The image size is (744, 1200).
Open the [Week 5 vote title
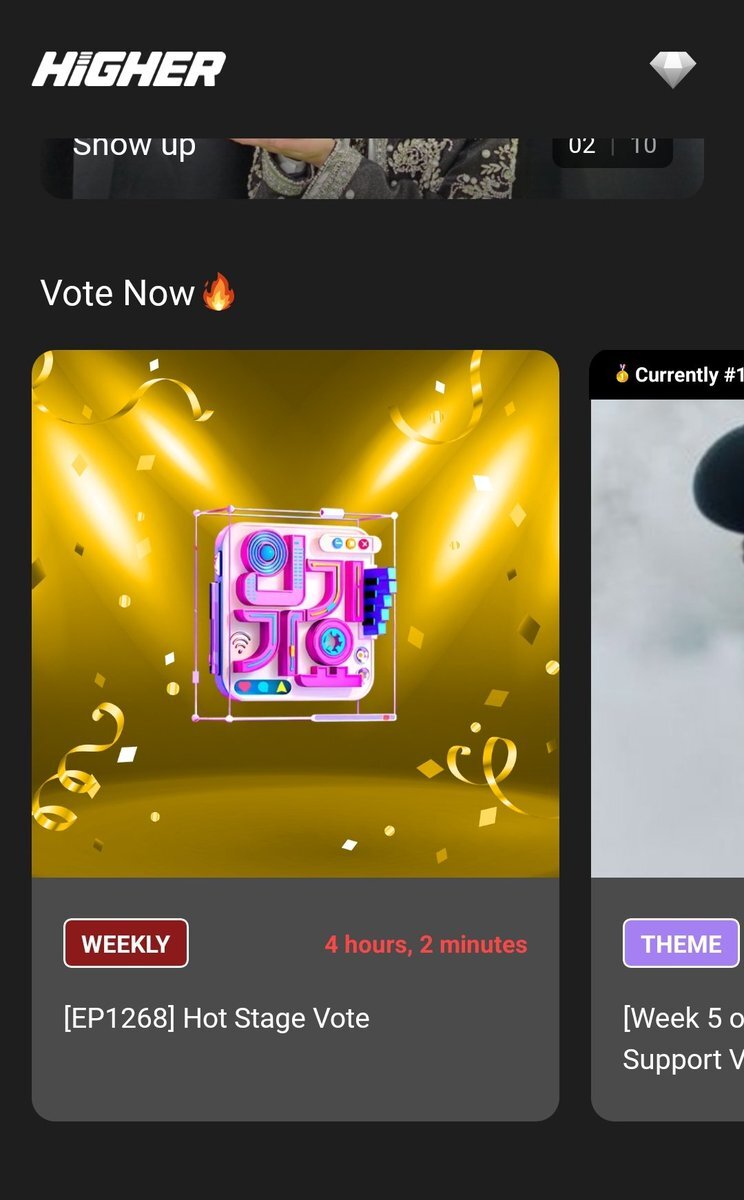coord(683,1018)
